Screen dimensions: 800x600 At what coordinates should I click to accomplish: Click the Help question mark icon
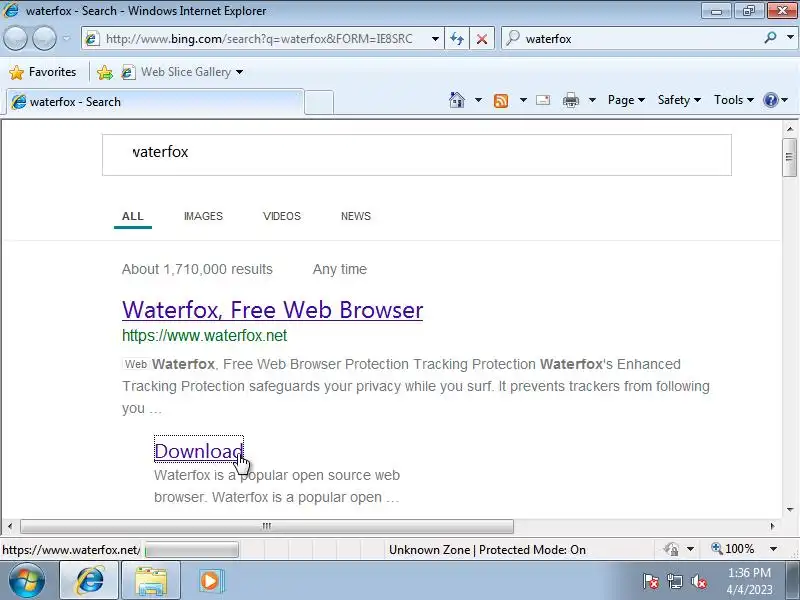coord(770,100)
